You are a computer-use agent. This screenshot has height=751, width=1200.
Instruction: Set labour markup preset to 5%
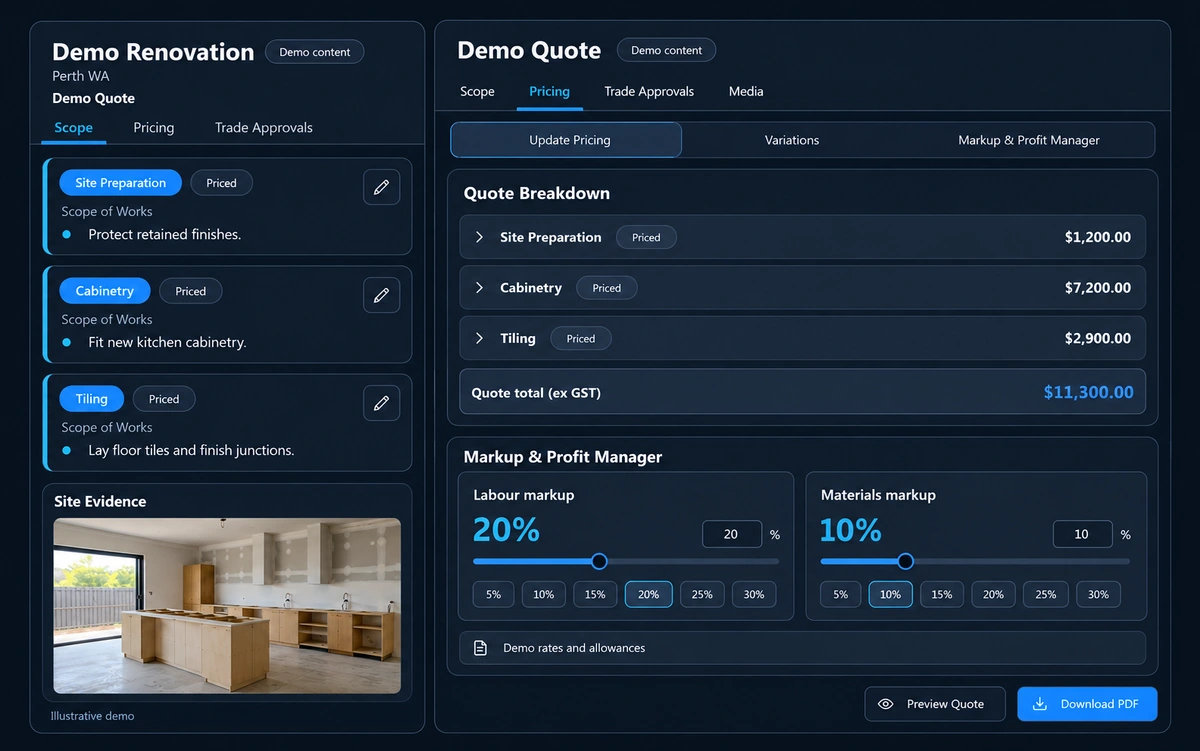coord(494,594)
